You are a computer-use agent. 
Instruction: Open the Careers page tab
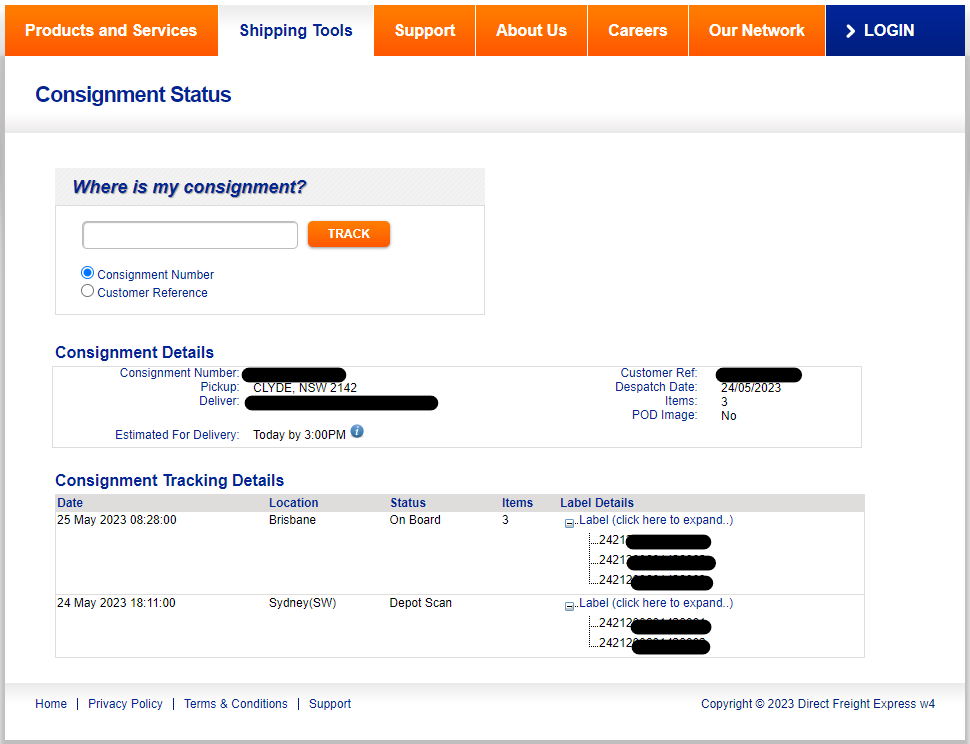[x=637, y=31]
